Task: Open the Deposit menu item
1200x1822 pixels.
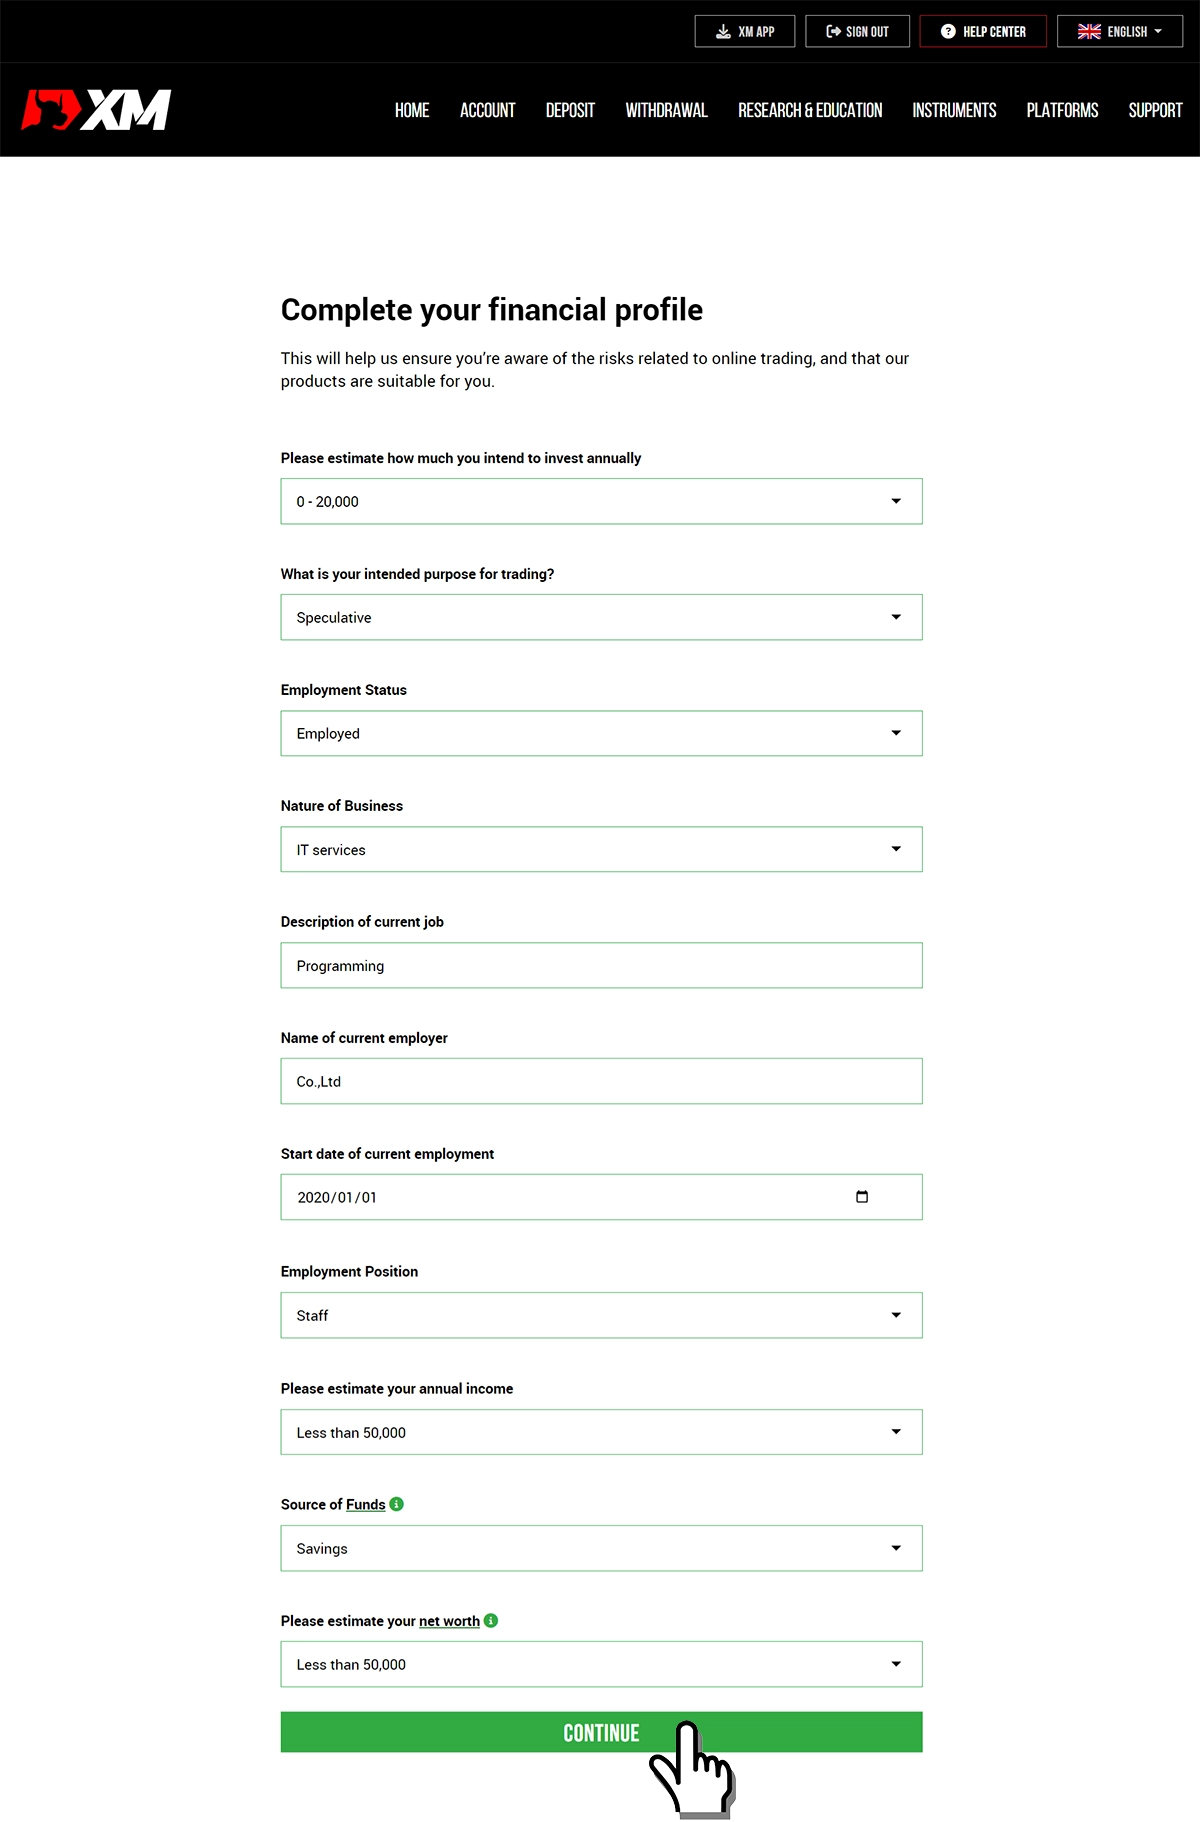Action: point(570,110)
